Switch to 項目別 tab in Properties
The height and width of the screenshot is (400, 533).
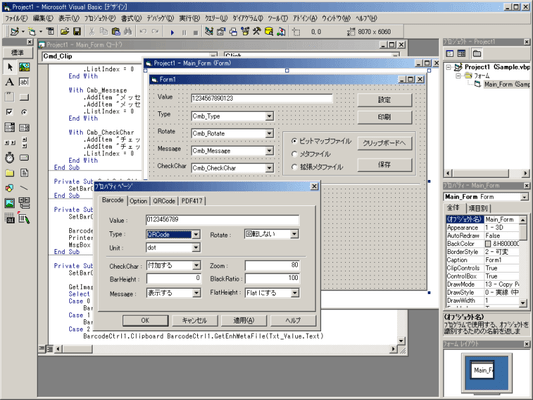click(x=478, y=208)
